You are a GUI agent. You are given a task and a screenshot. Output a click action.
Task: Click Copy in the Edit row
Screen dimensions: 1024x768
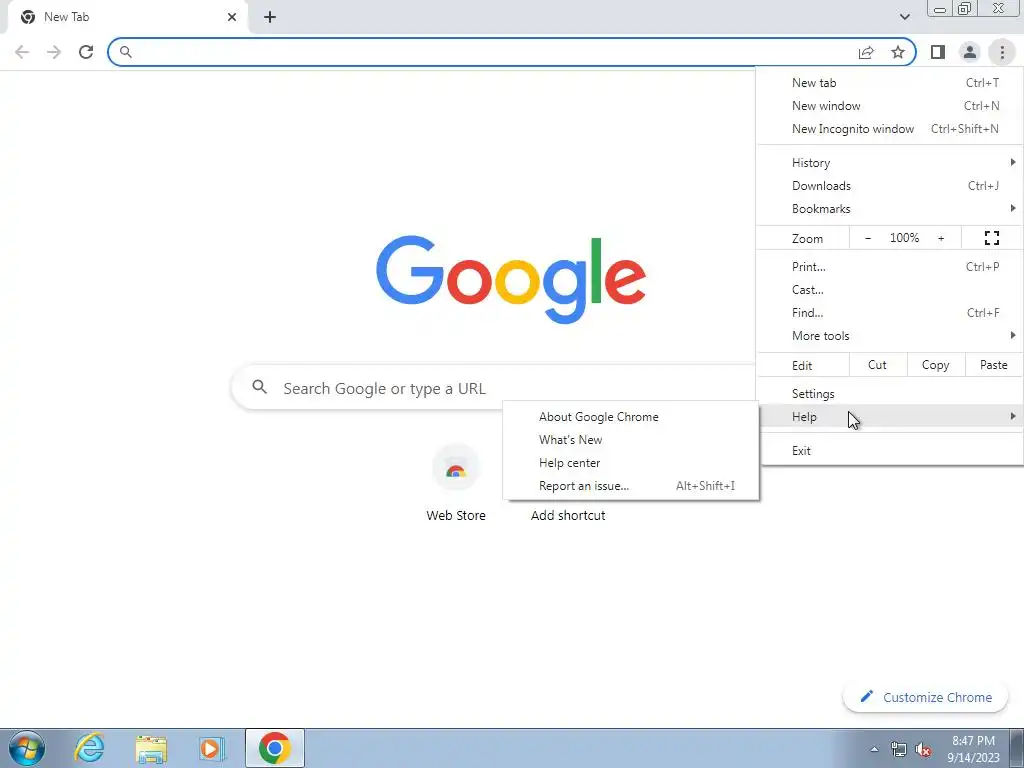935,365
